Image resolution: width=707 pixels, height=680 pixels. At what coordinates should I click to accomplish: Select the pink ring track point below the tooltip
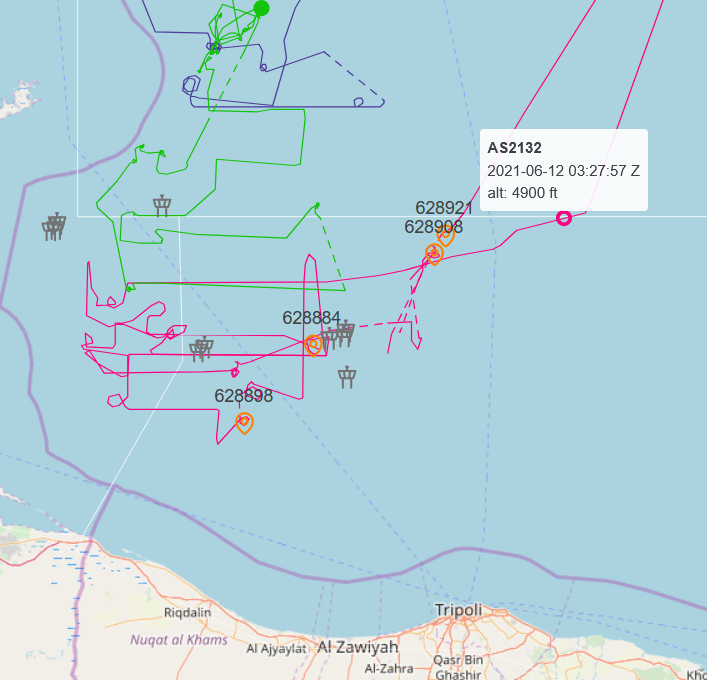[x=564, y=218]
